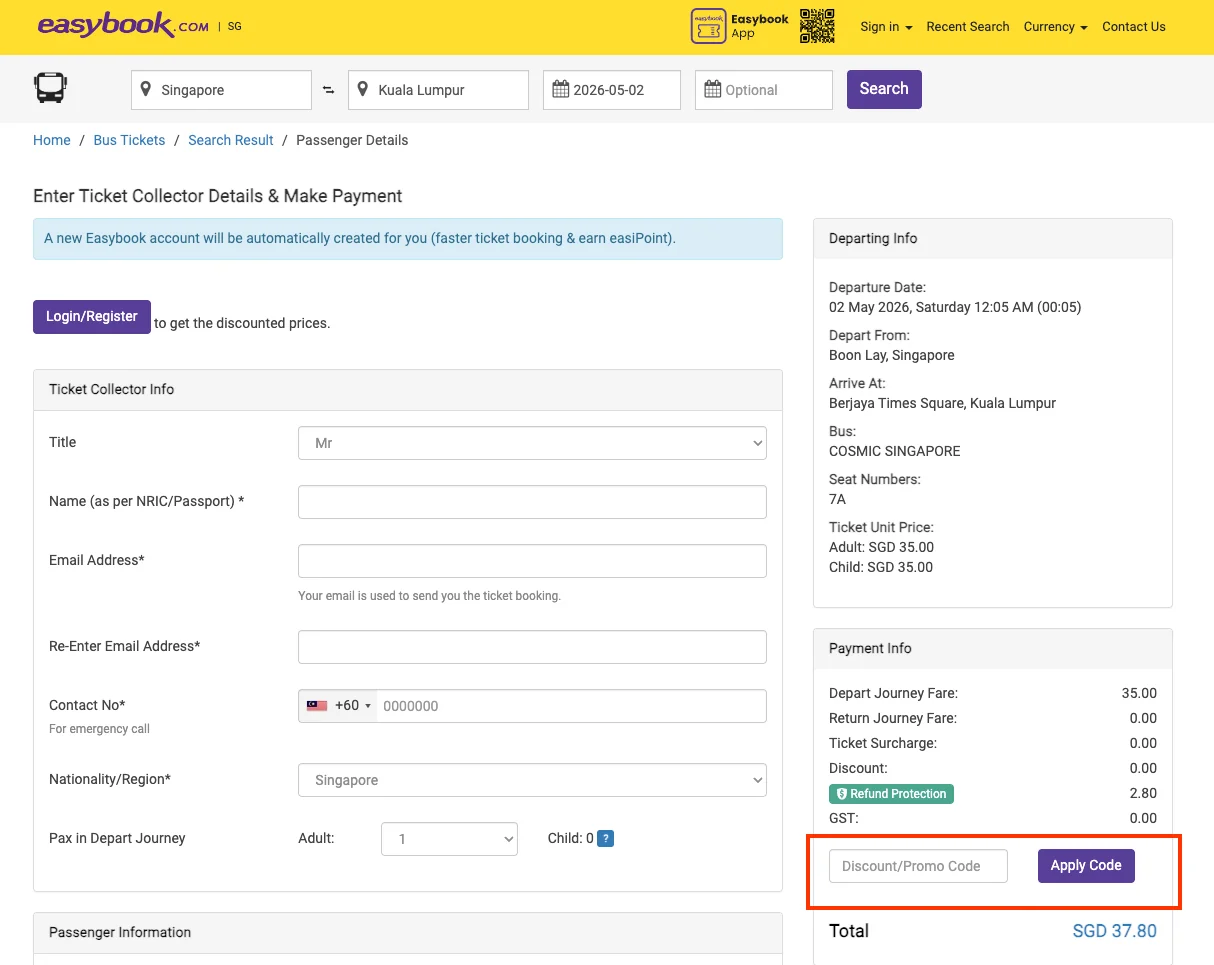Click the Login/Register button
The height and width of the screenshot is (965, 1214).
(x=92, y=316)
